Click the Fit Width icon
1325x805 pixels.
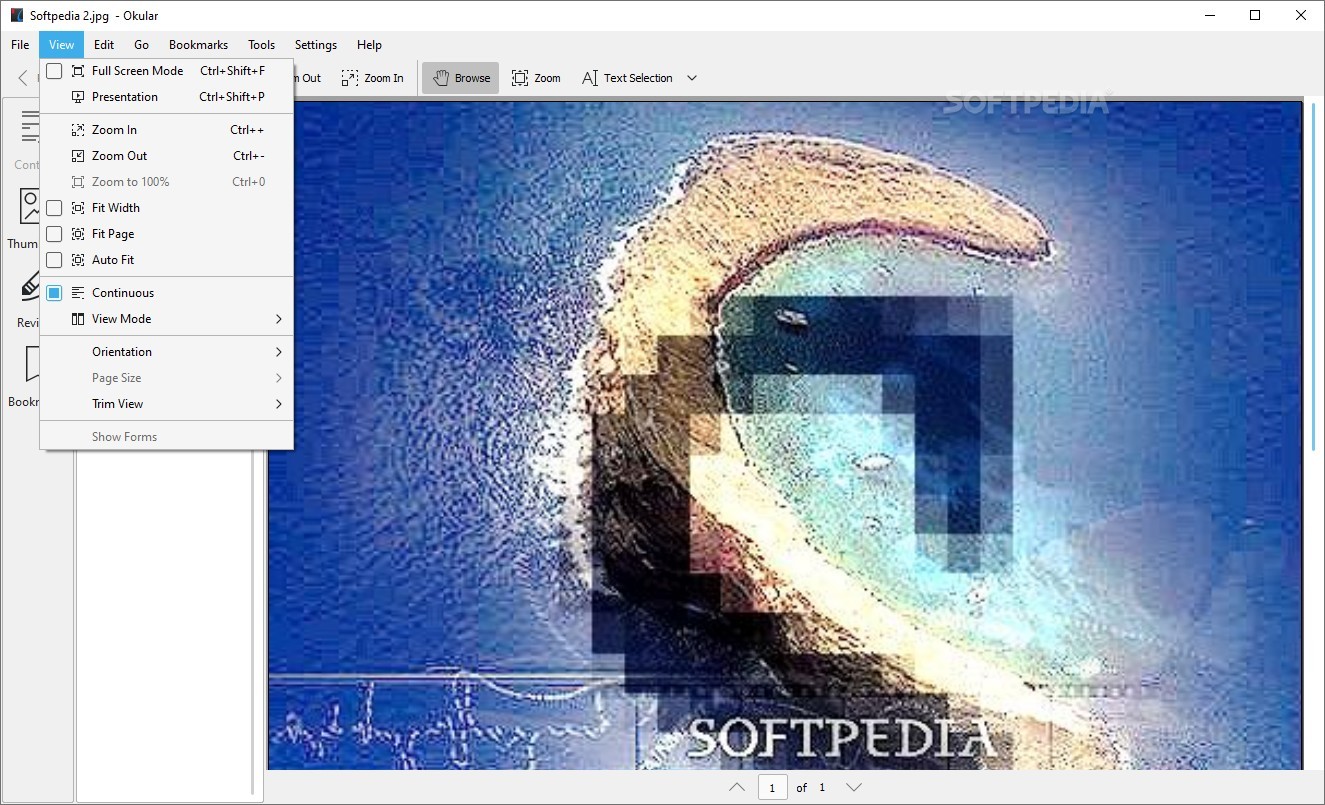pyautogui.click(x=78, y=208)
